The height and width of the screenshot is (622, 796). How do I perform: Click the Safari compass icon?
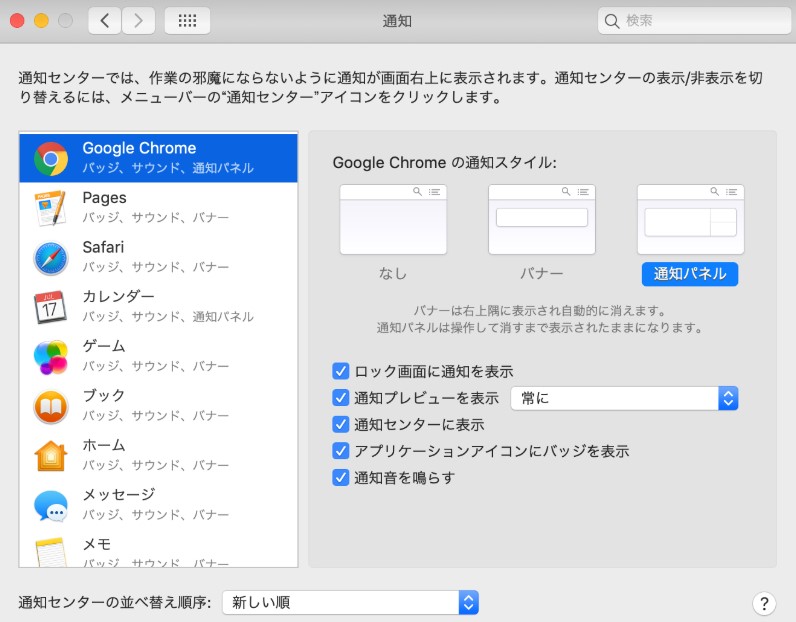51,258
